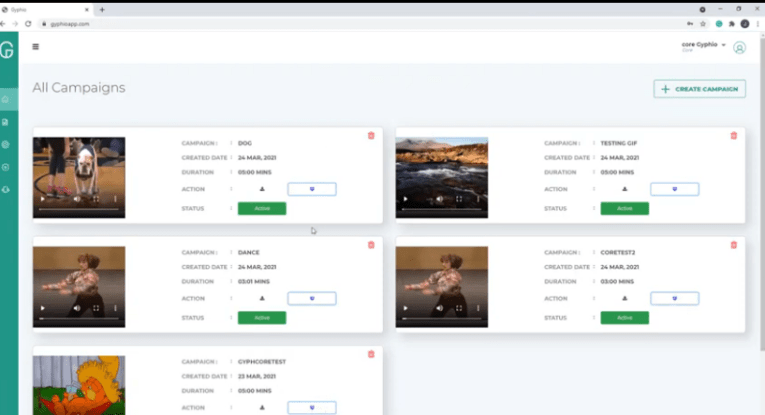The image size is (765, 415).
Task: Click the Gyphio logo in sidebar
Action: click(7, 50)
